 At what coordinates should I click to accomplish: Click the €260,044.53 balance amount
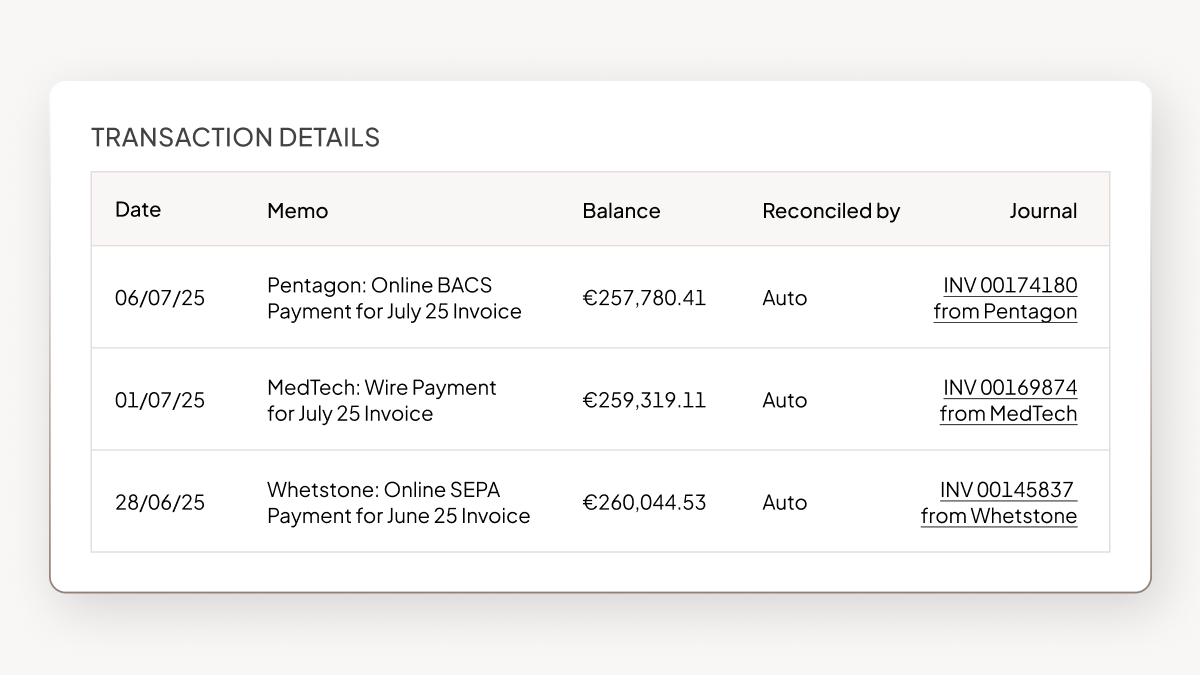(x=644, y=502)
